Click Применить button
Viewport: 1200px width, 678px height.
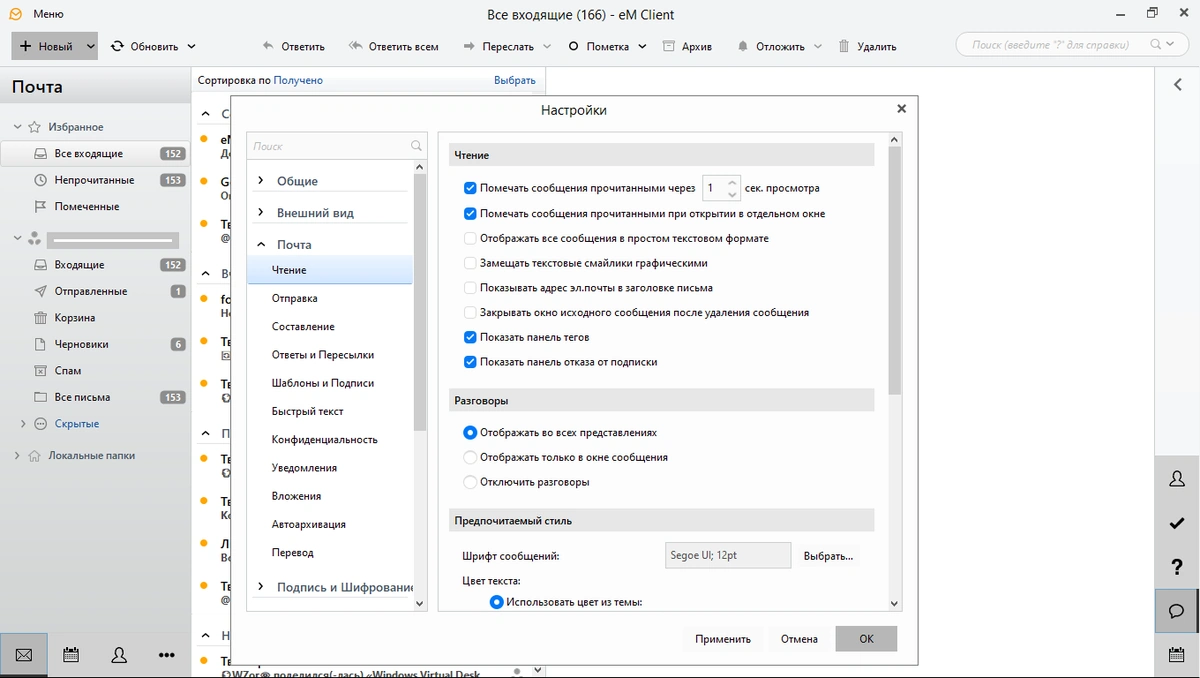click(723, 639)
